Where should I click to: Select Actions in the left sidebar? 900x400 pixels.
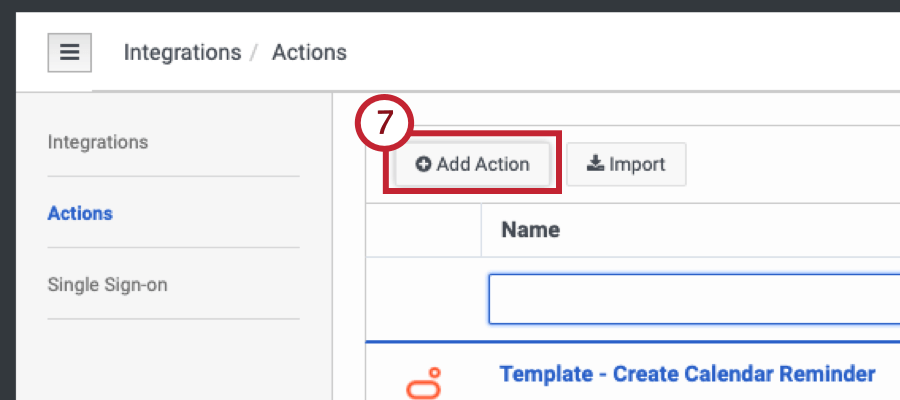[80, 213]
